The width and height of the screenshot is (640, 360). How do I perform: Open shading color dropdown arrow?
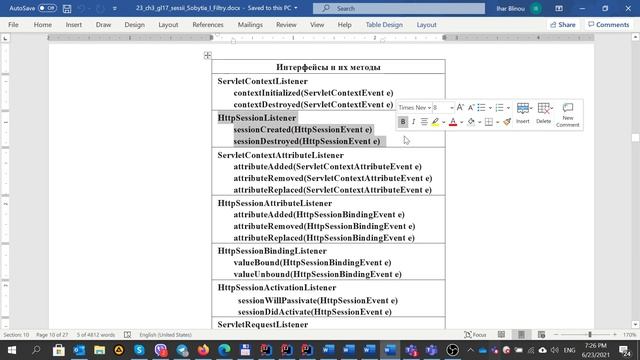[480, 122]
